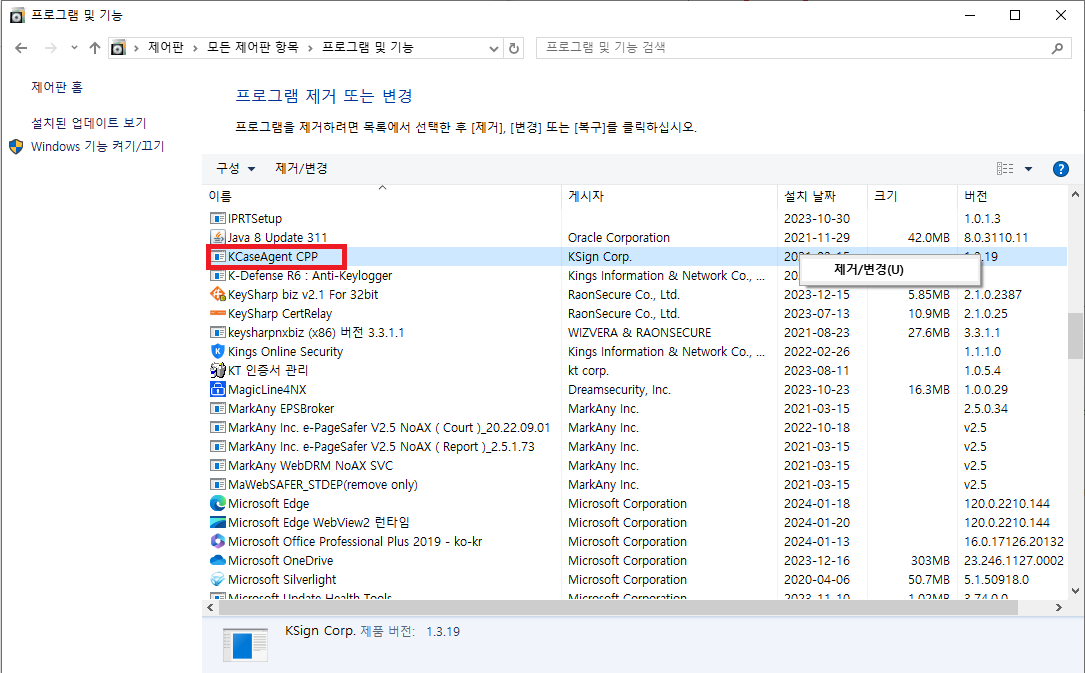Click the keysharpnxbiz (x86) icon
The image size is (1085, 673).
tap(218, 333)
